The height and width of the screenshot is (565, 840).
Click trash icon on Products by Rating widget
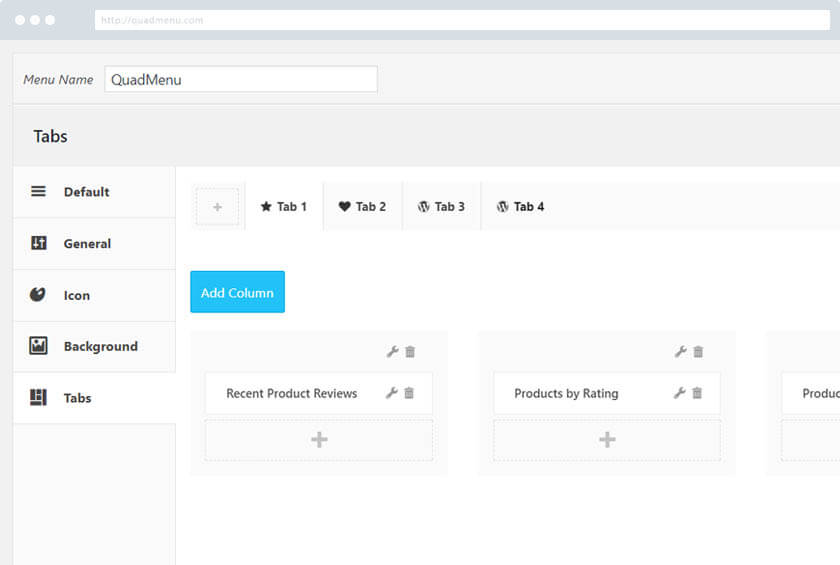tap(697, 393)
